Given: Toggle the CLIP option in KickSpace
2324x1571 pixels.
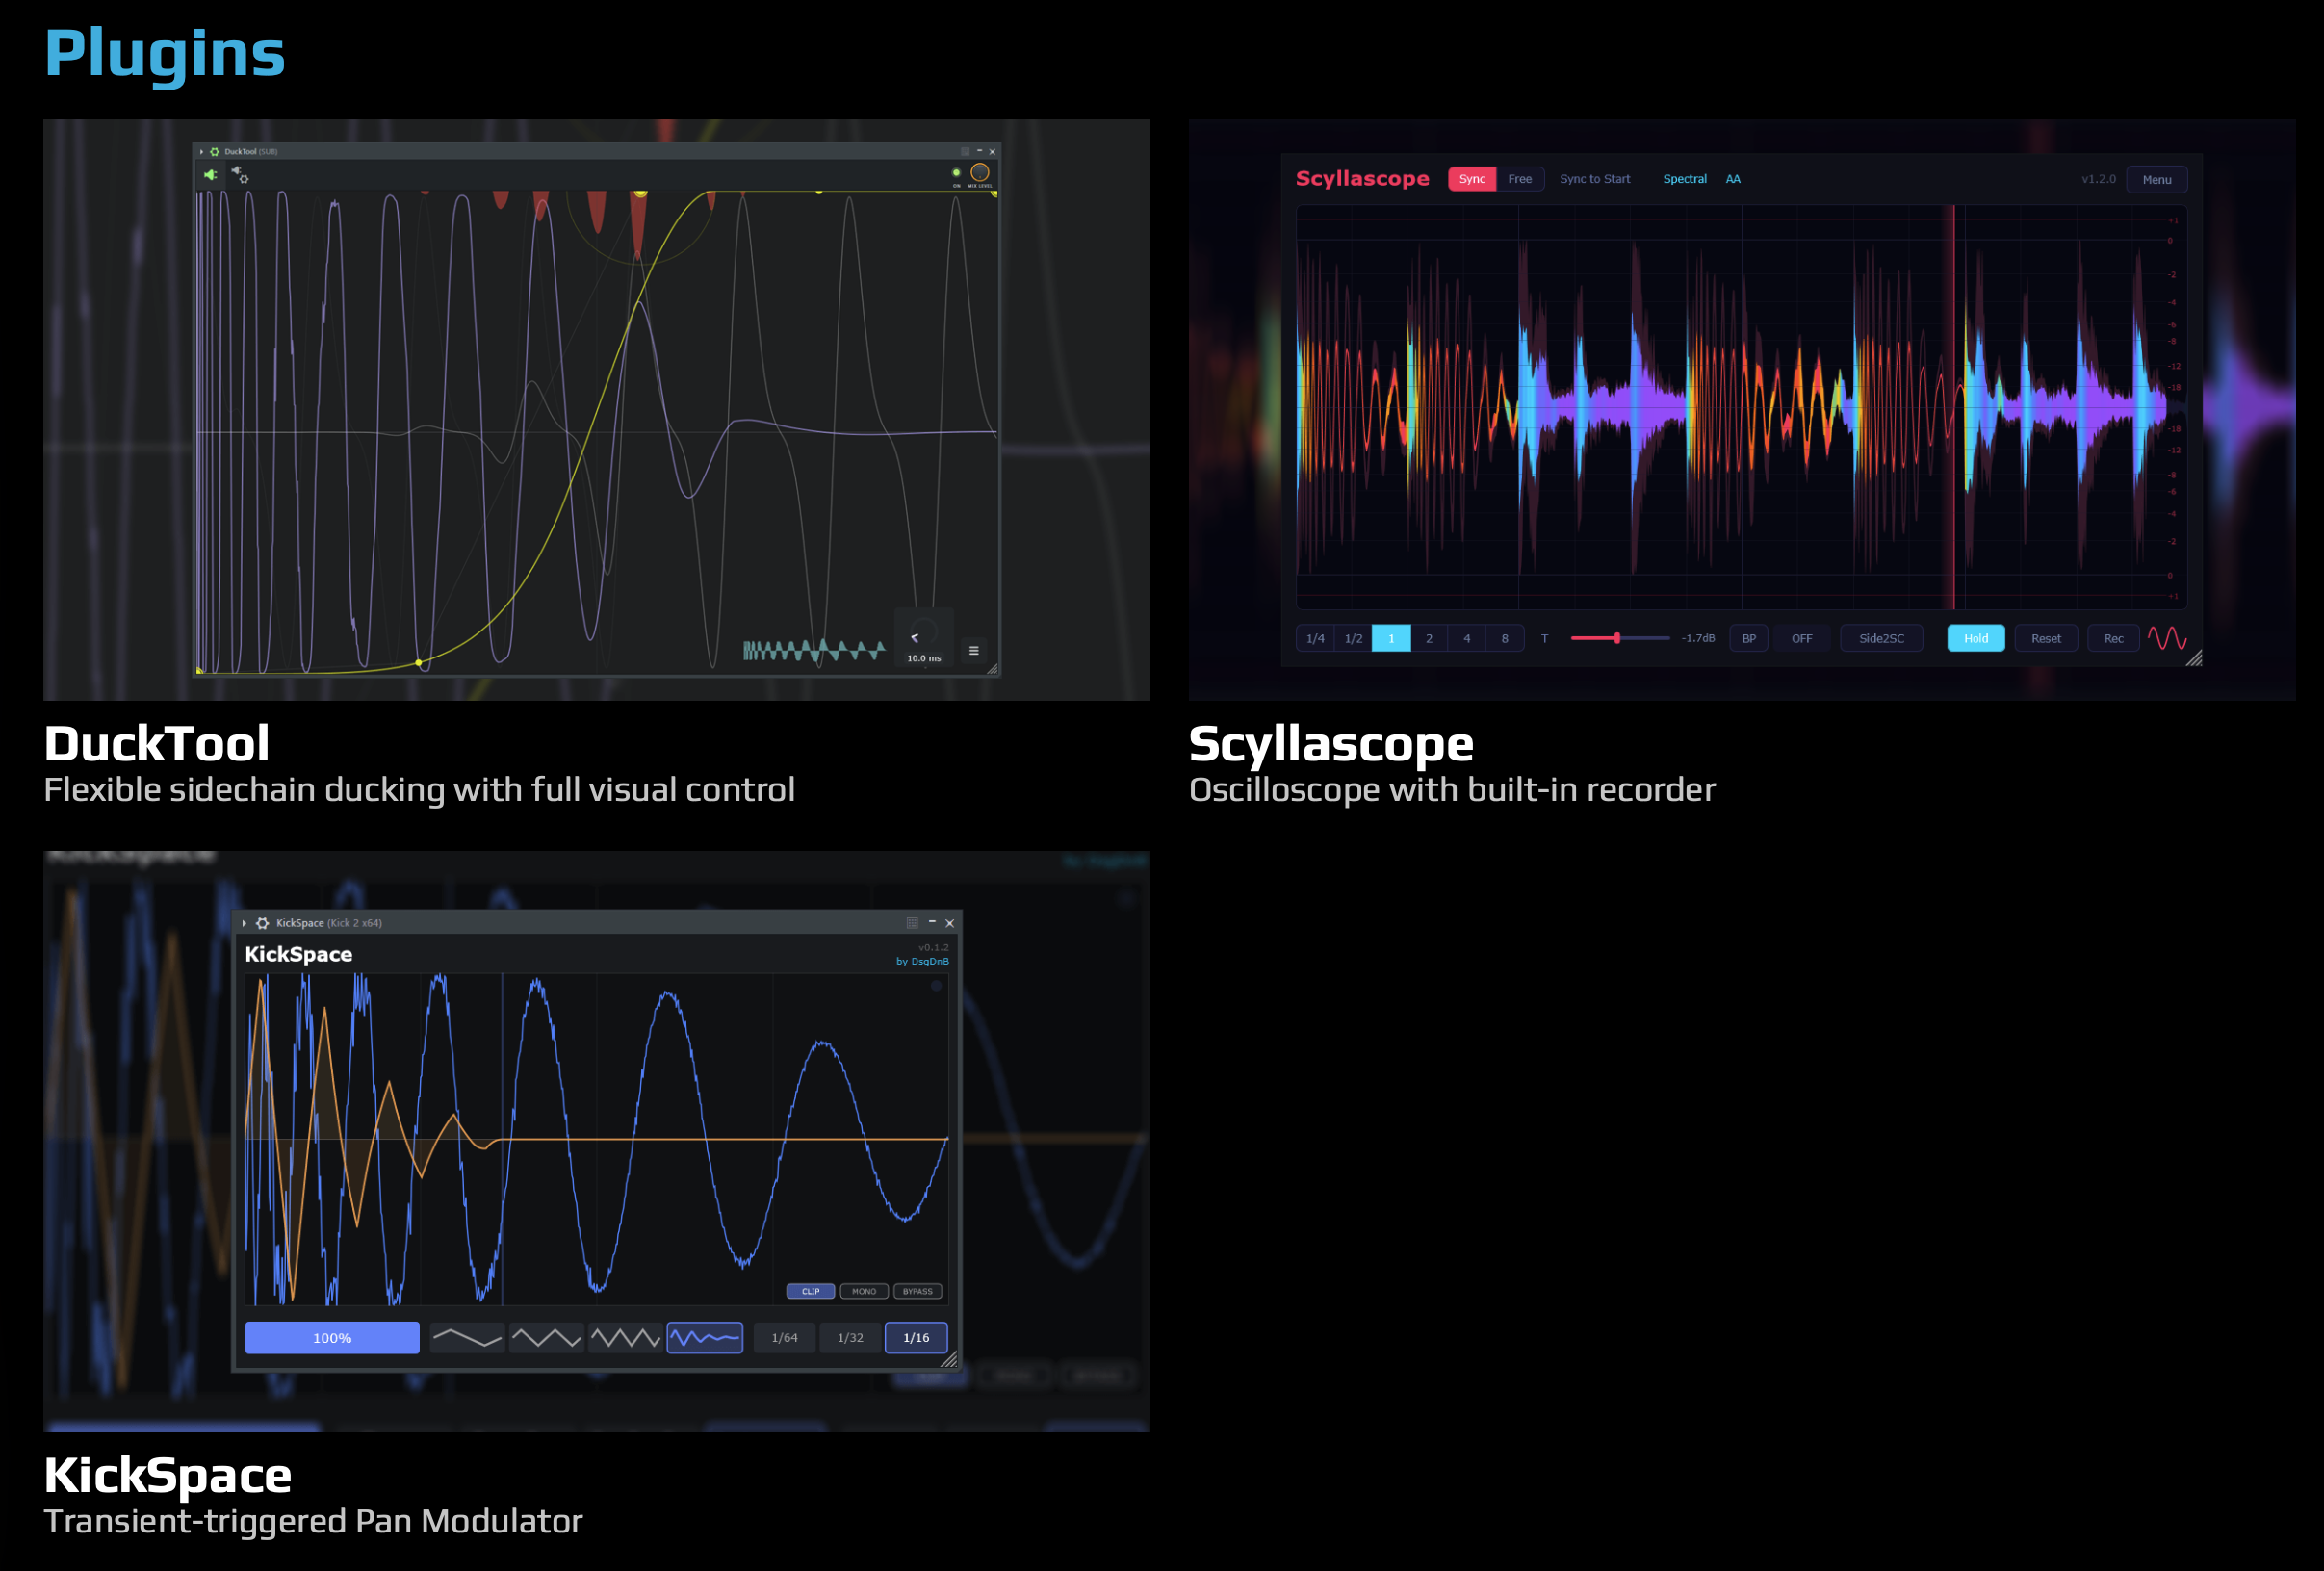Looking at the screenshot, I should 810,1291.
